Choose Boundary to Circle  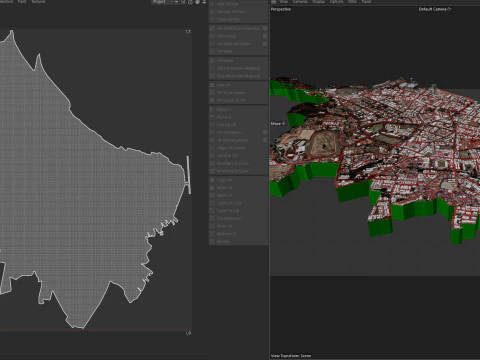238,163
